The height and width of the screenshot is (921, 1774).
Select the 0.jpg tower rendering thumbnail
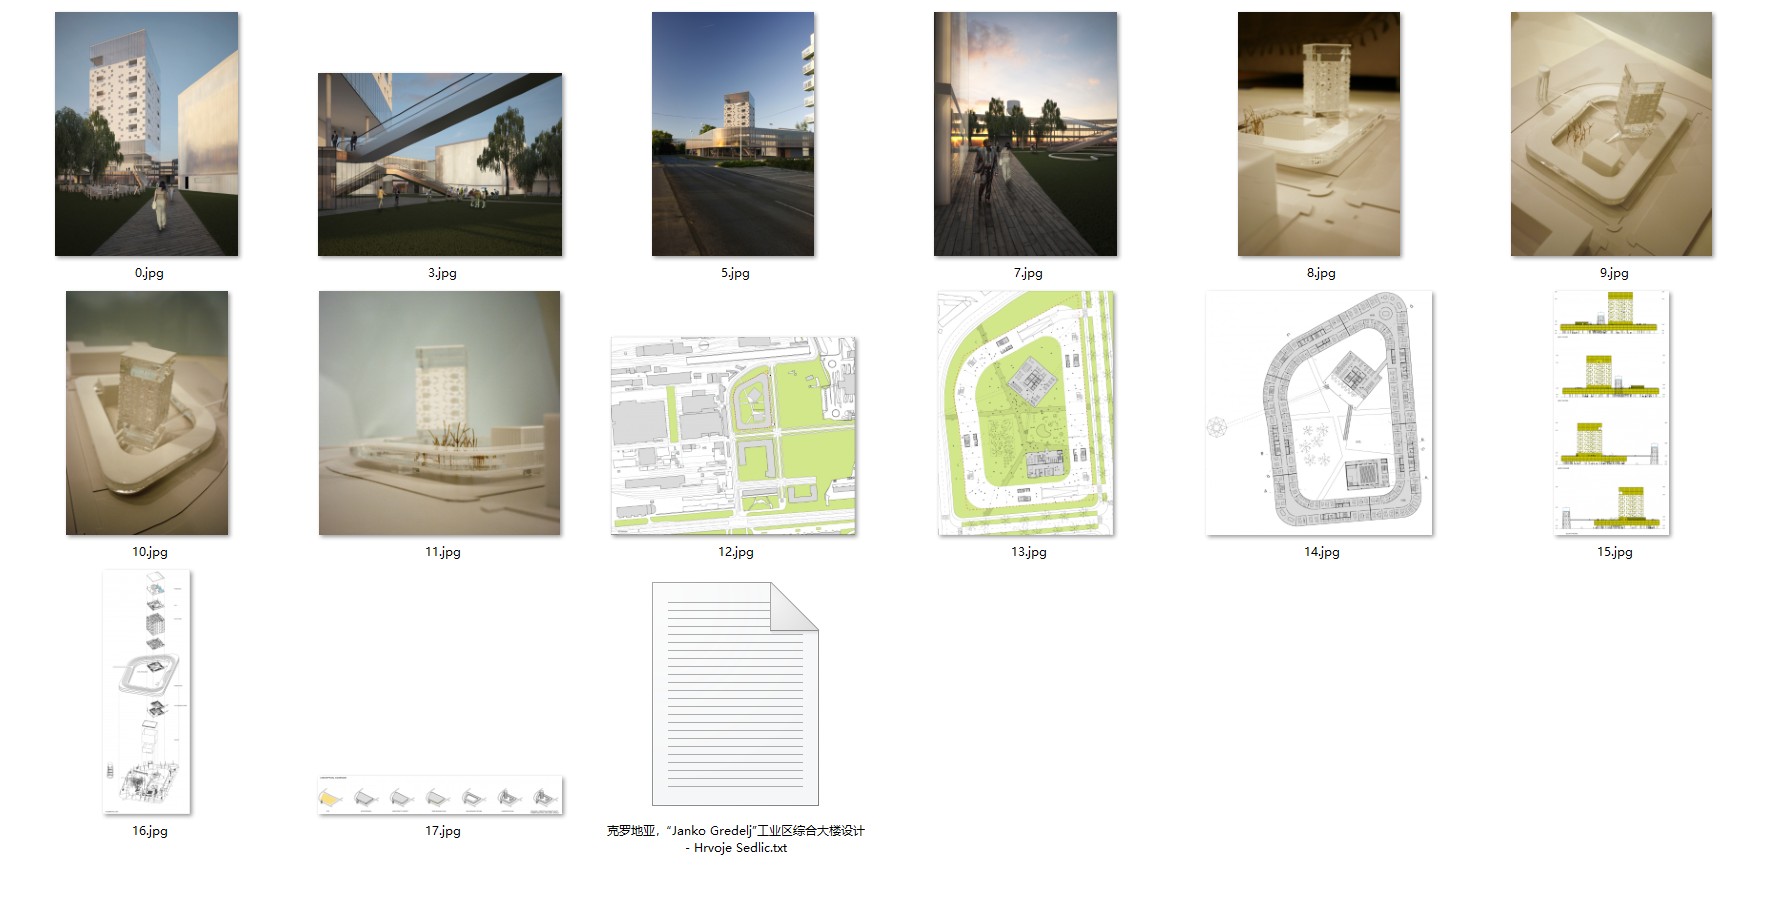[147, 134]
